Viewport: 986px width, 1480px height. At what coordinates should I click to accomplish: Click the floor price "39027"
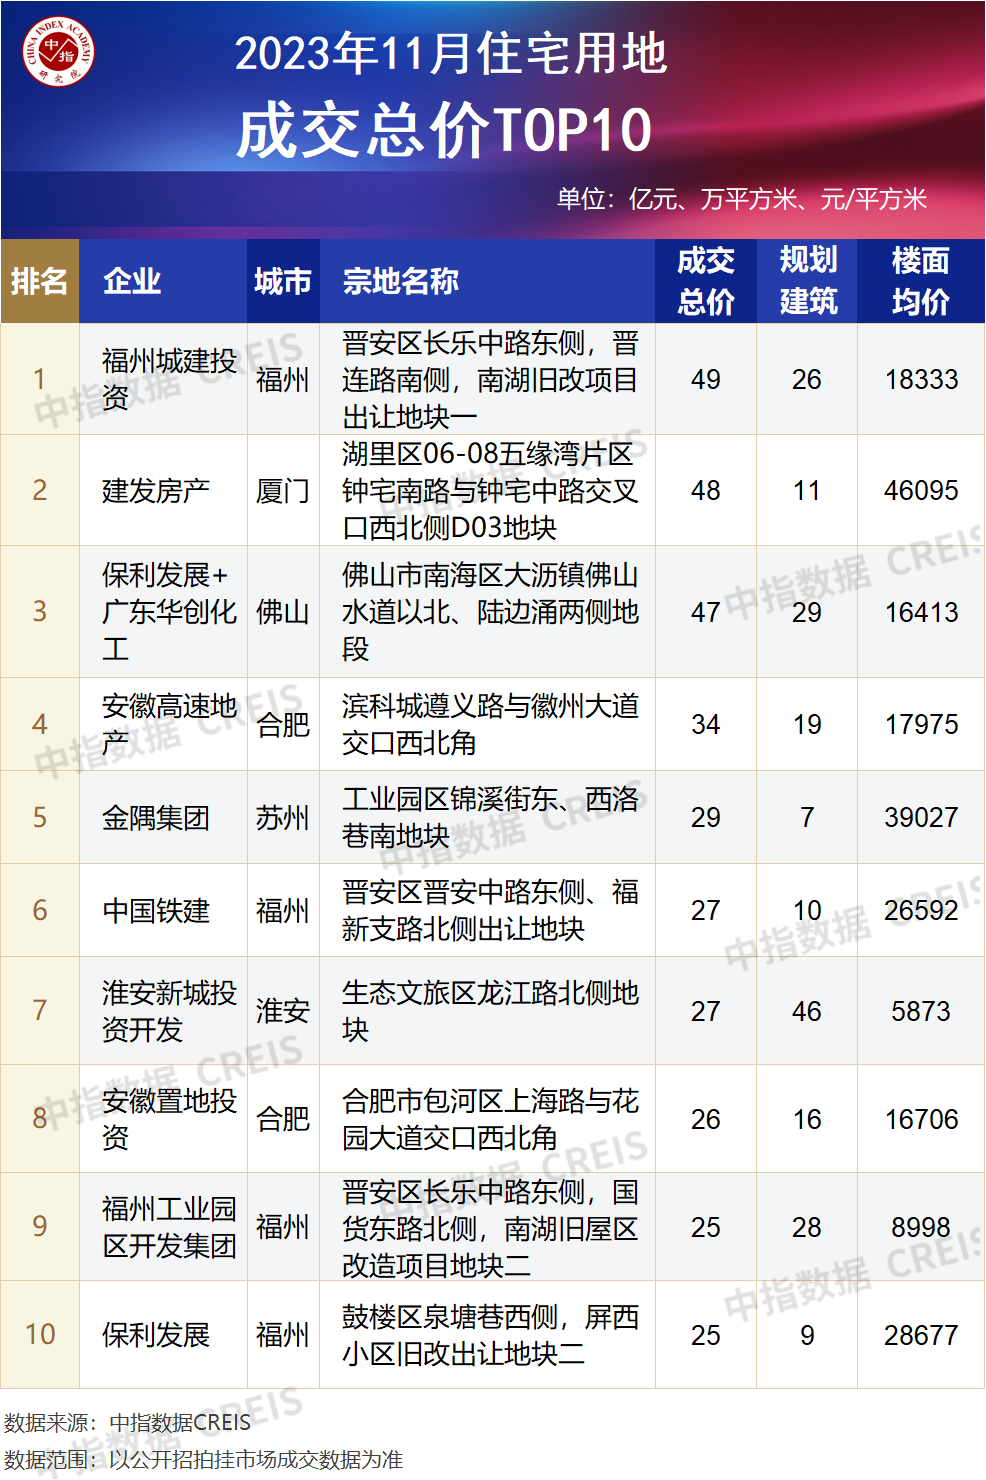coord(921,817)
